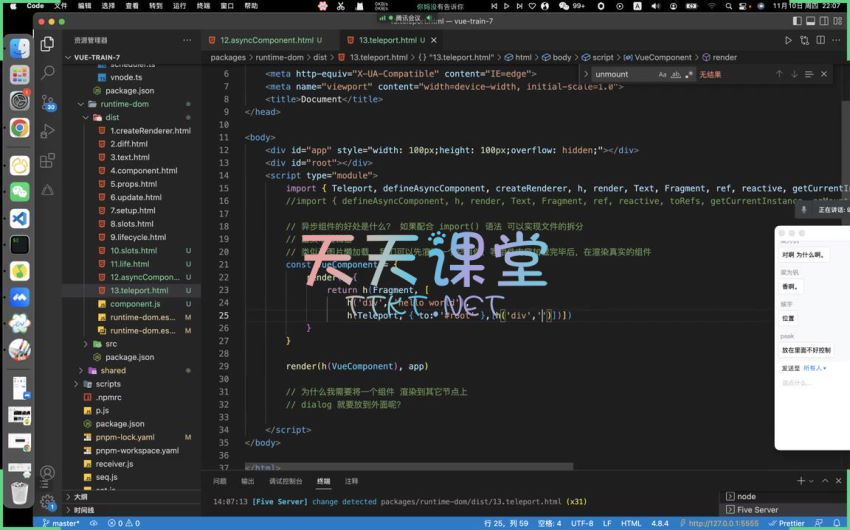Toggle Match Case in find widget
The image size is (850, 530).
(662, 74)
